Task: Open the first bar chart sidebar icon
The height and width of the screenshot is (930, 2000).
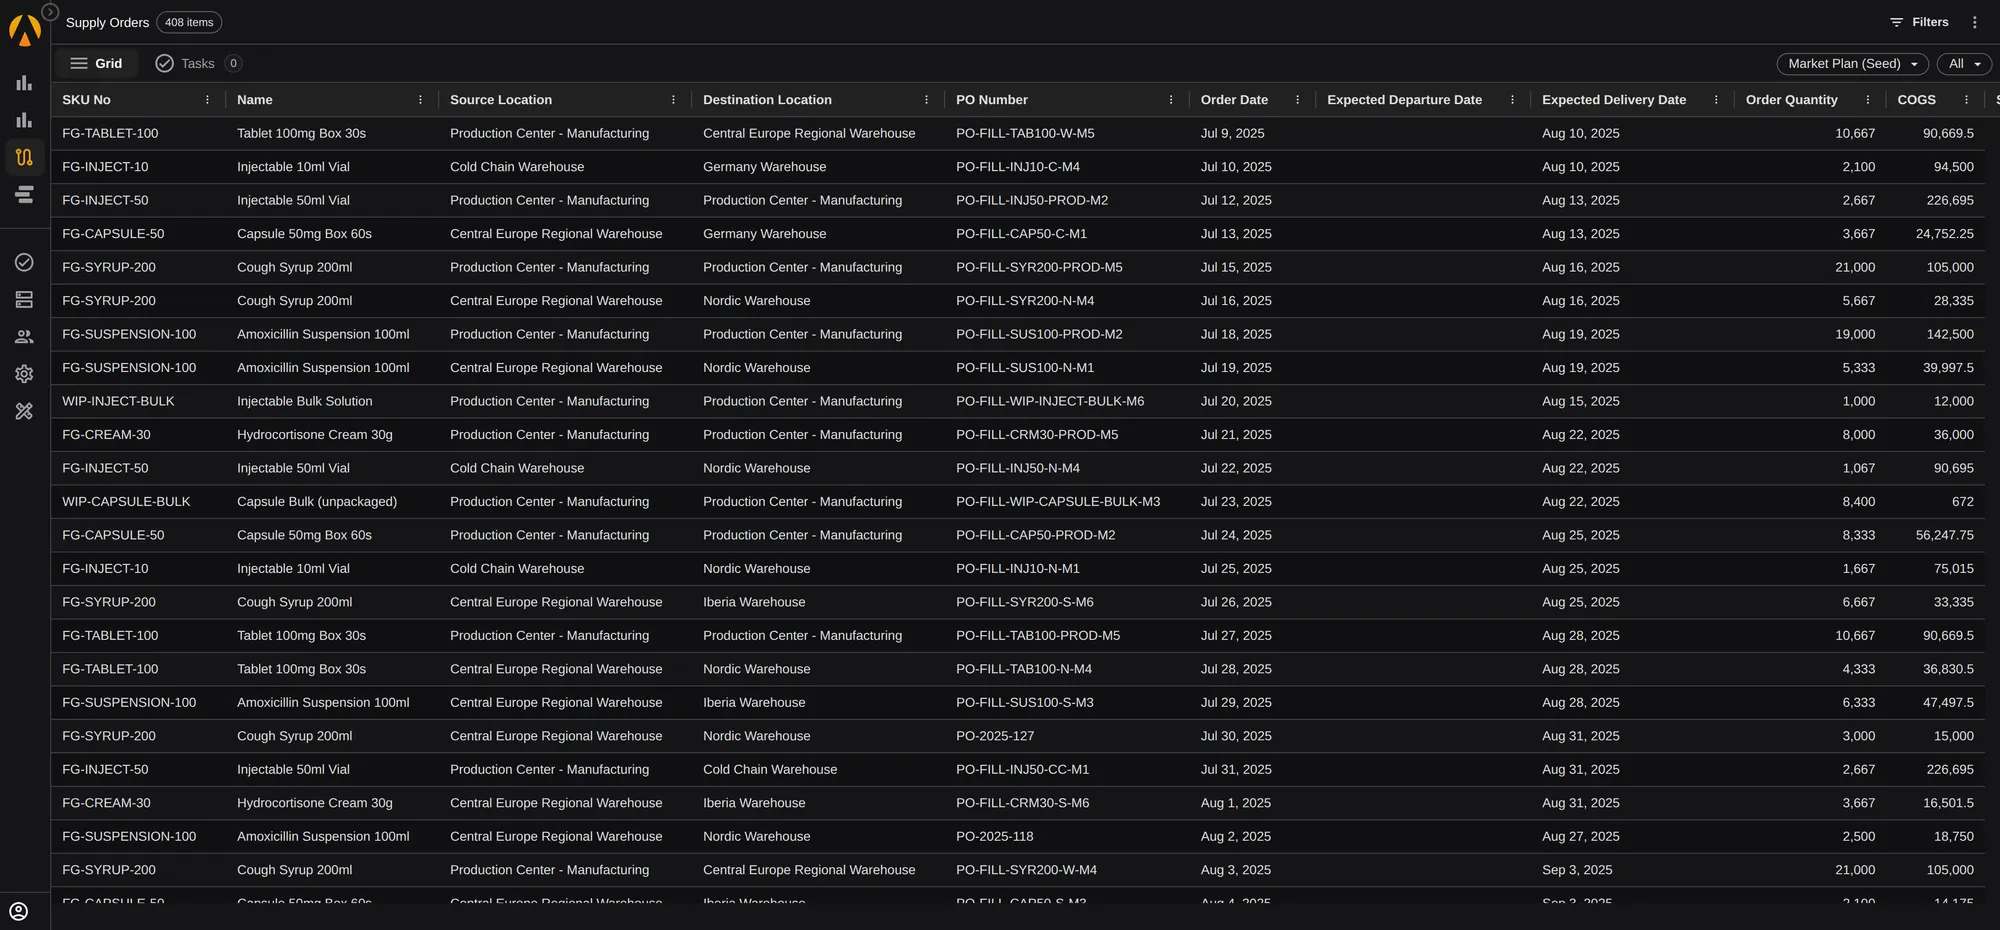Action: [24, 83]
